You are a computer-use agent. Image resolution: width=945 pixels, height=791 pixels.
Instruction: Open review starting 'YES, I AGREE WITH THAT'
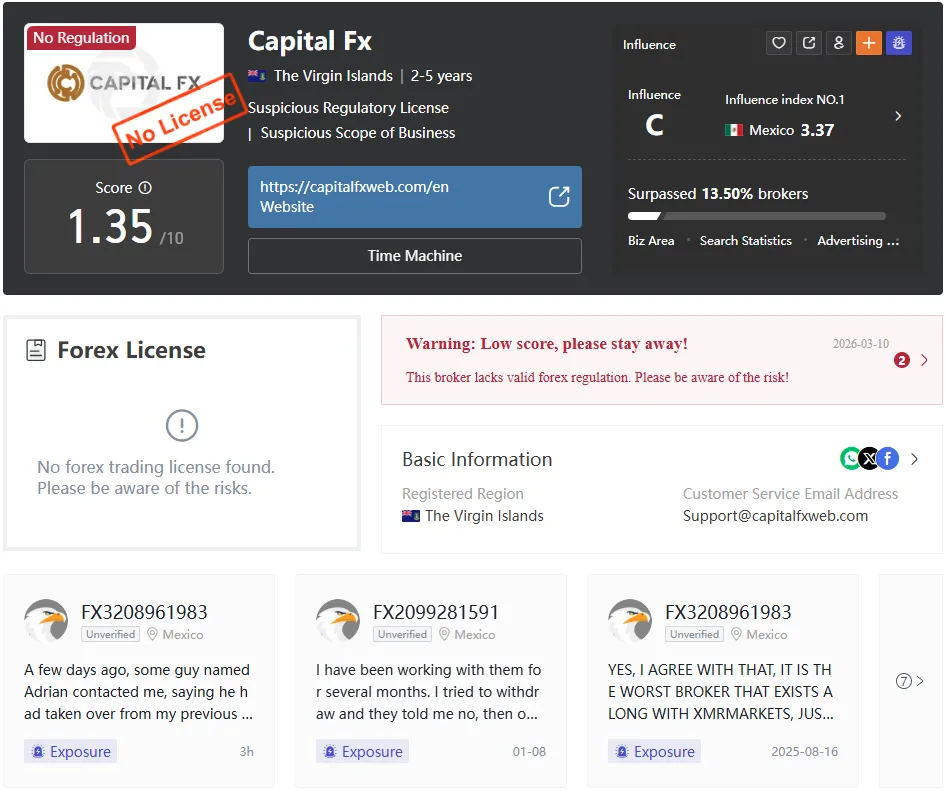pos(721,692)
